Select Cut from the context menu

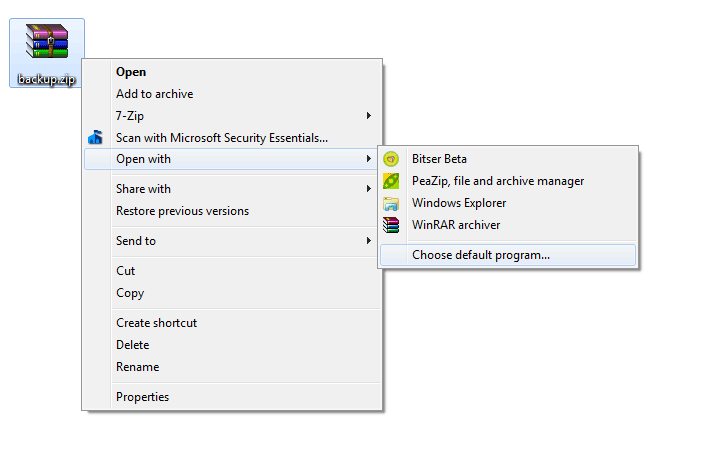tap(126, 271)
